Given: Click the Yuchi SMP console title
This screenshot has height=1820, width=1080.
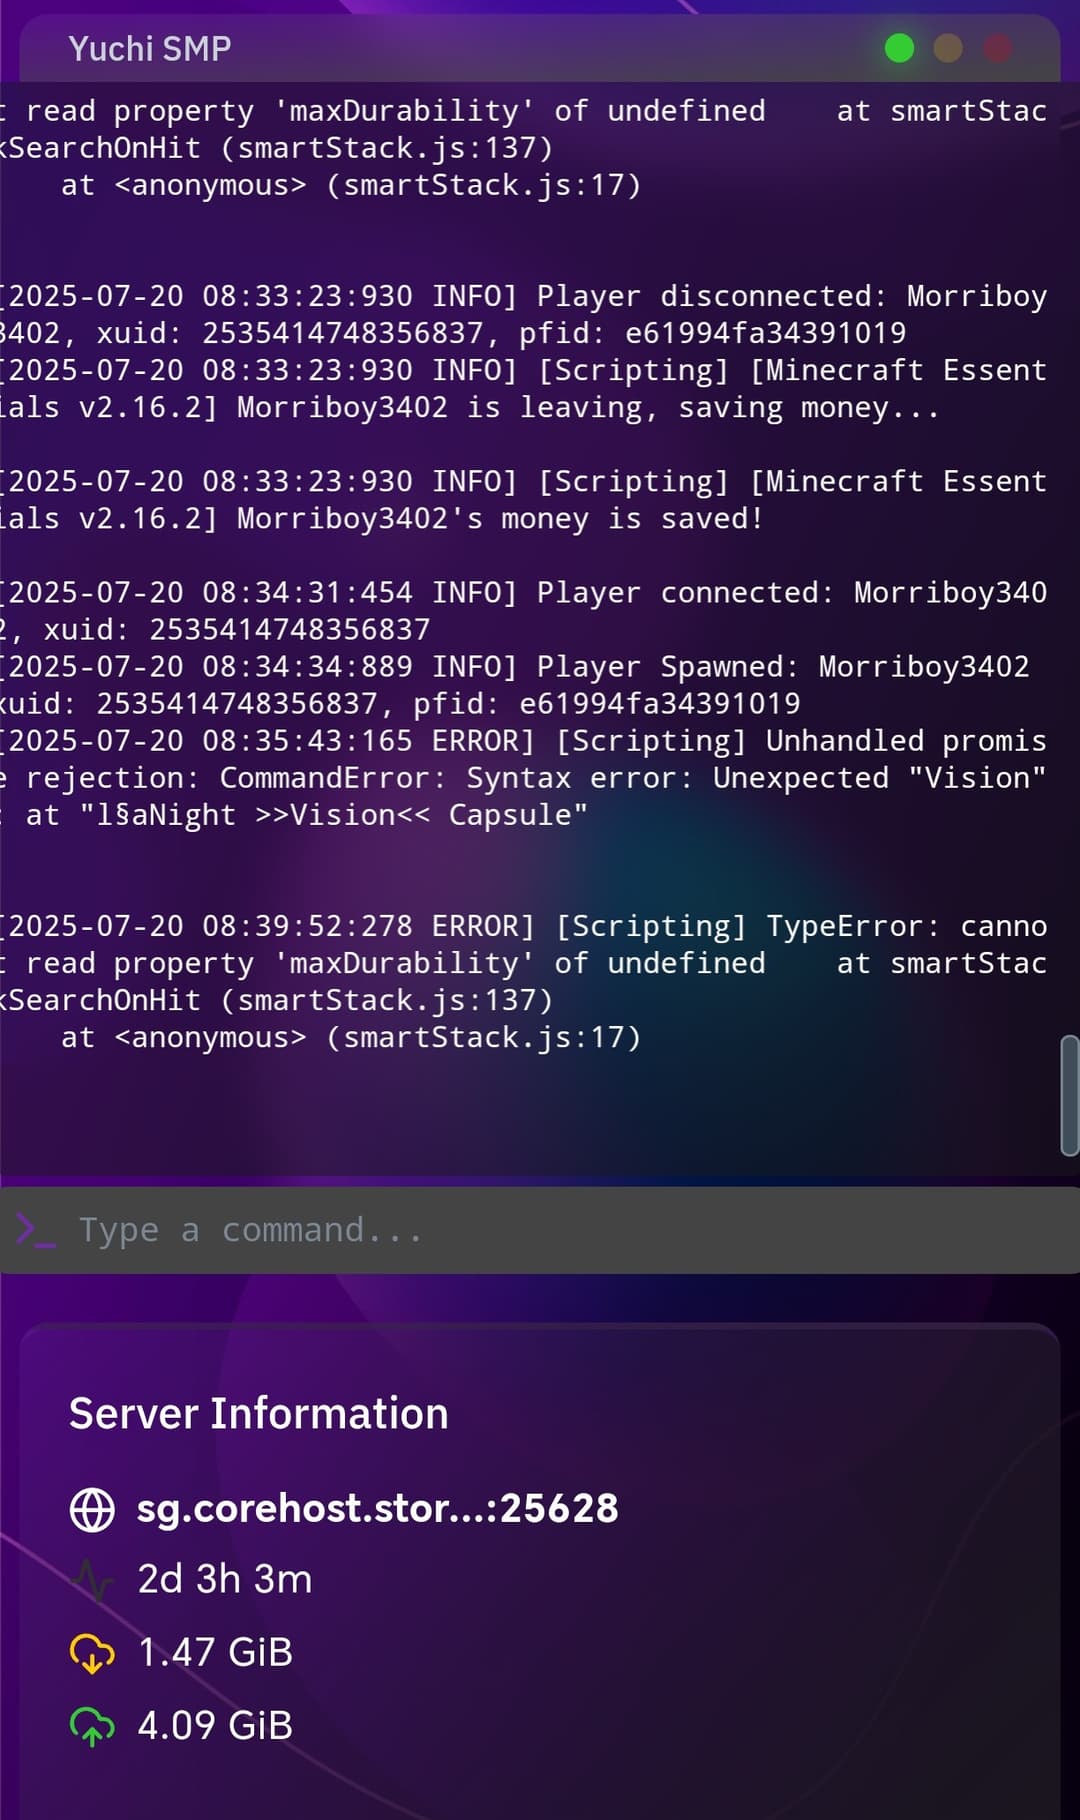Looking at the screenshot, I should (150, 48).
